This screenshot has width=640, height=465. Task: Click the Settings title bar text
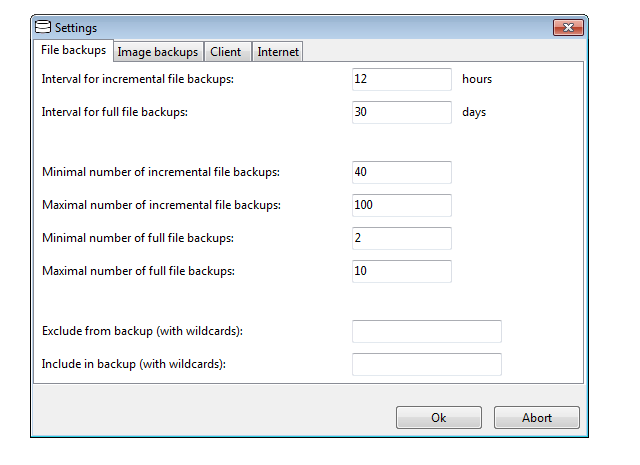click(76, 28)
